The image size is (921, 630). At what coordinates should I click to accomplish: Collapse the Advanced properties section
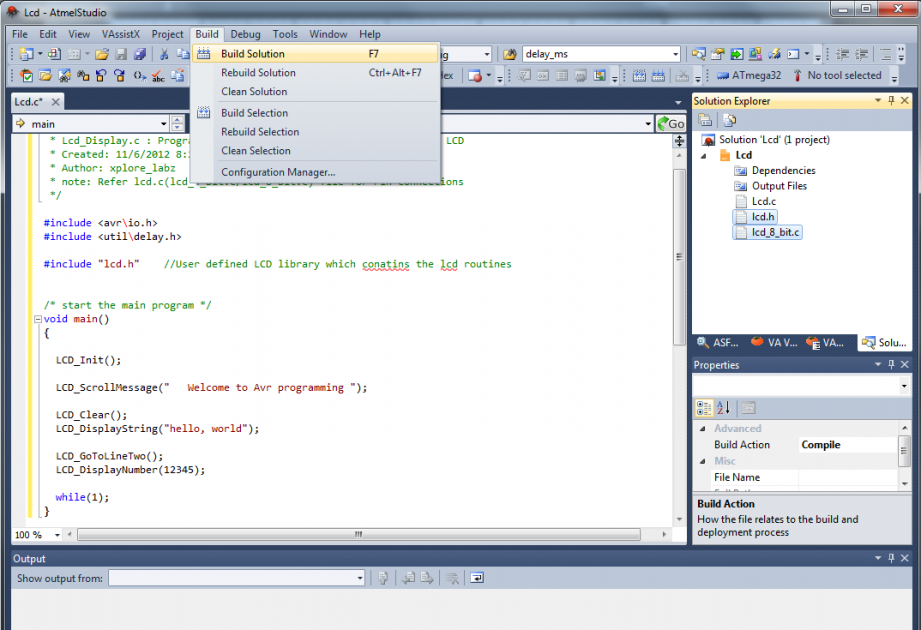coord(702,429)
